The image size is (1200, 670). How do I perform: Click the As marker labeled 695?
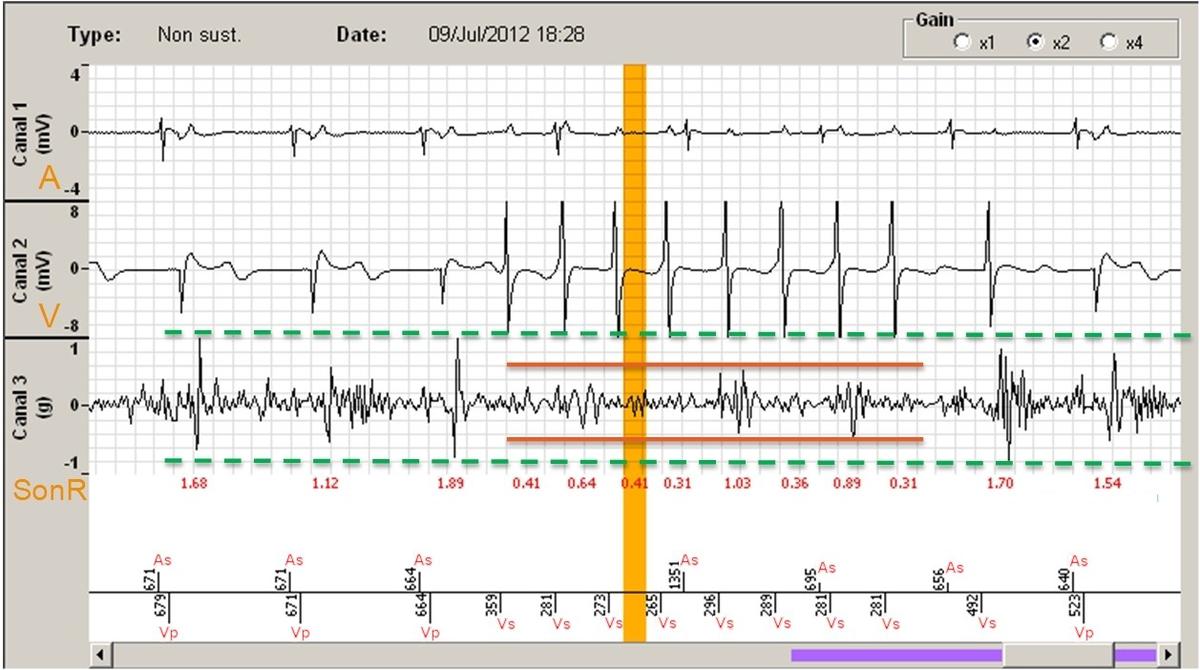tap(826, 567)
